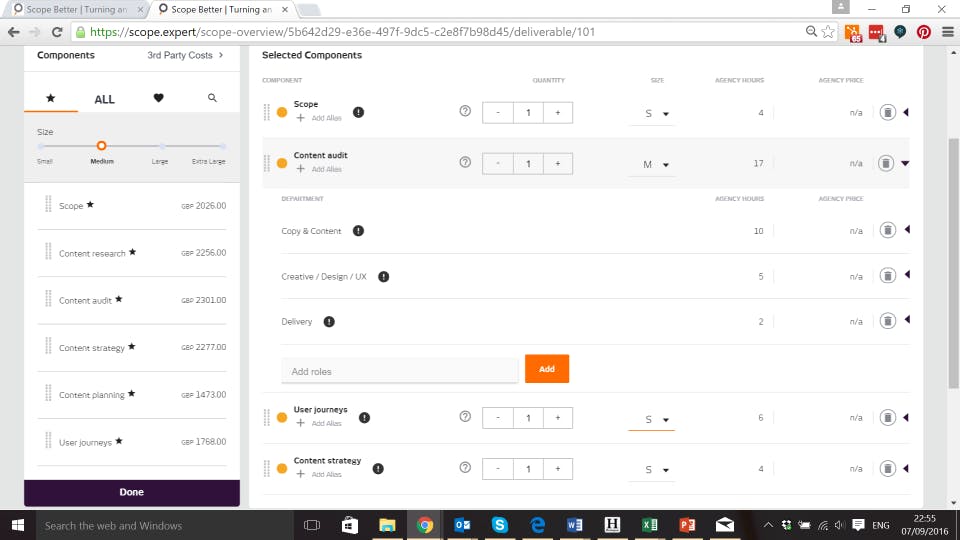Open Chrome menu hamburger icon
The height and width of the screenshot is (540, 960).
[x=947, y=32]
